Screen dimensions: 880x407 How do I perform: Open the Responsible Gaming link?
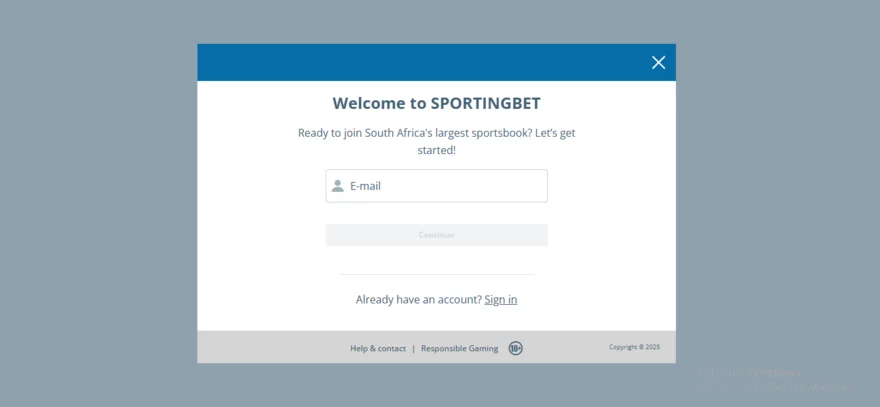coord(460,349)
